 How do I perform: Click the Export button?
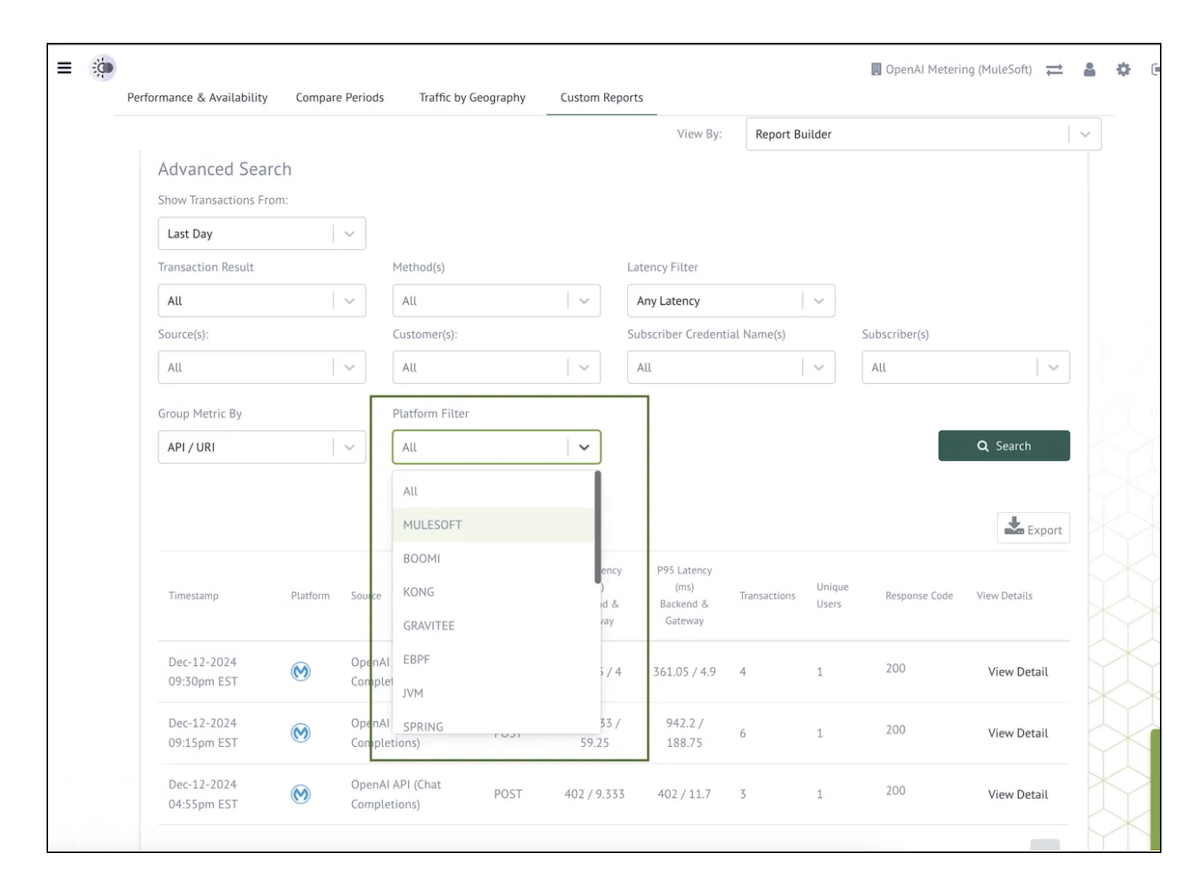(1033, 528)
